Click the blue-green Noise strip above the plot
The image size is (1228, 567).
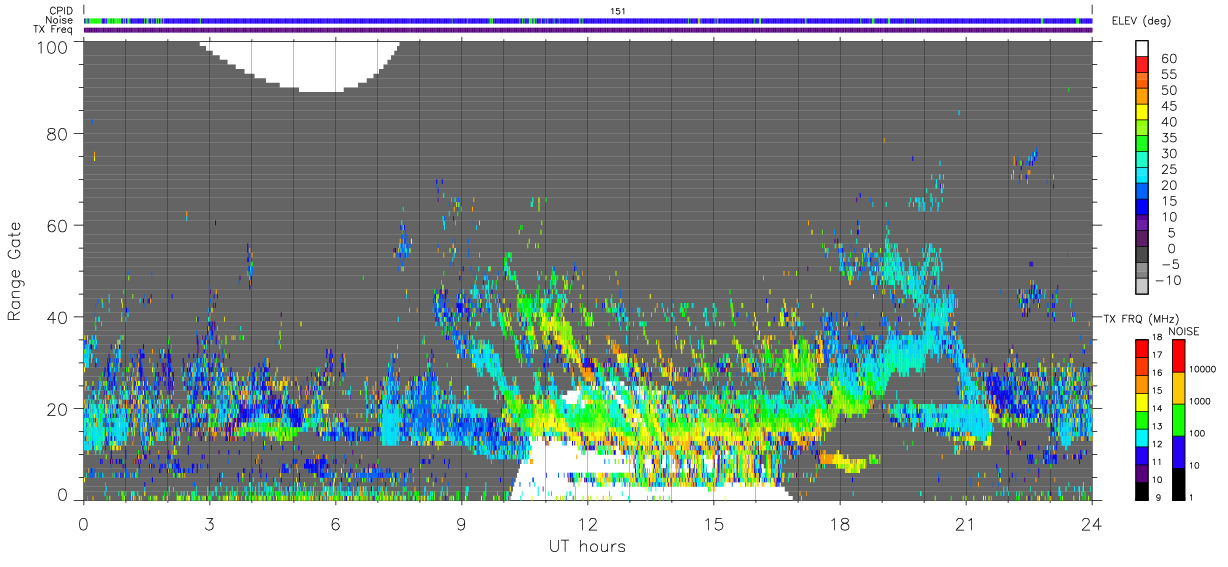[x=588, y=21]
